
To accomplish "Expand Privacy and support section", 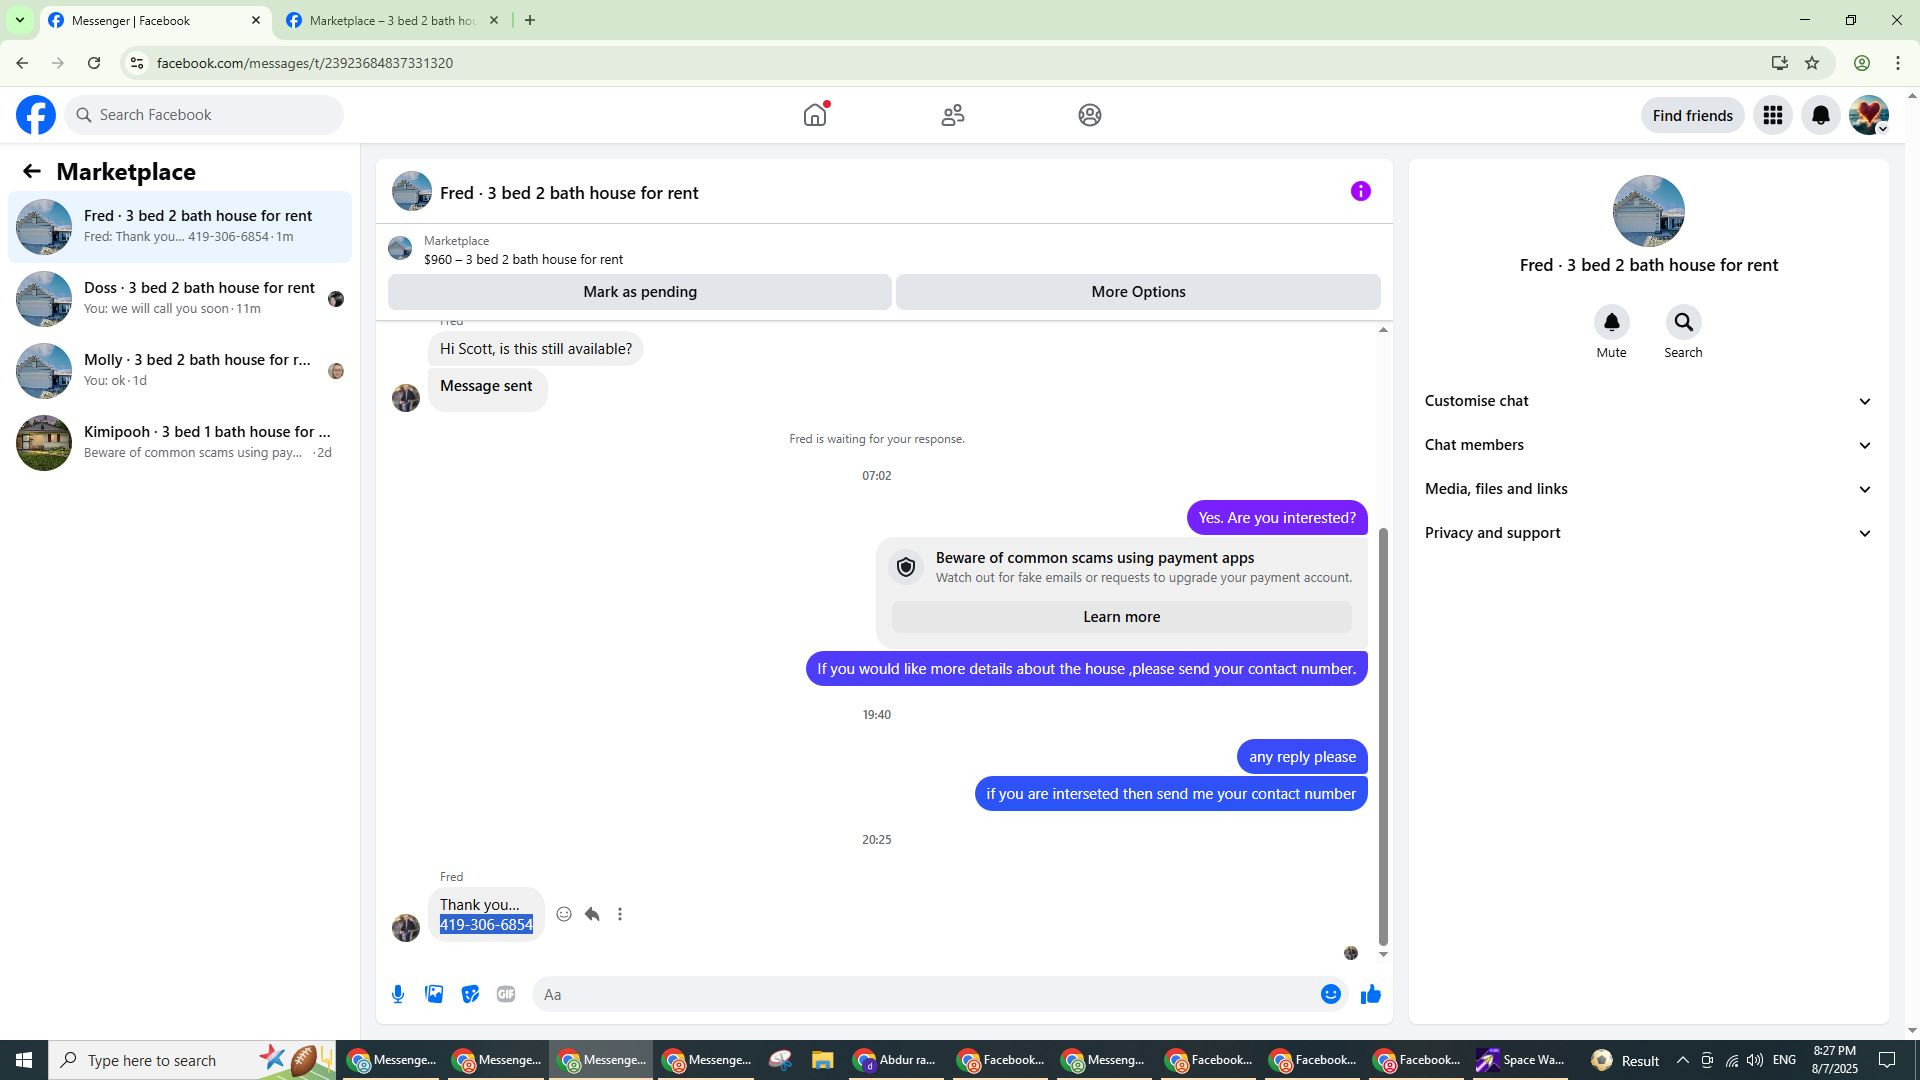I will pyautogui.click(x=1649, y=533).
